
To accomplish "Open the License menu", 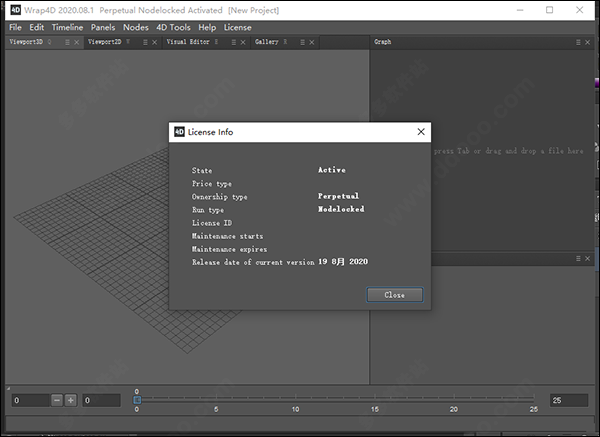I will (x=238, y=28).
